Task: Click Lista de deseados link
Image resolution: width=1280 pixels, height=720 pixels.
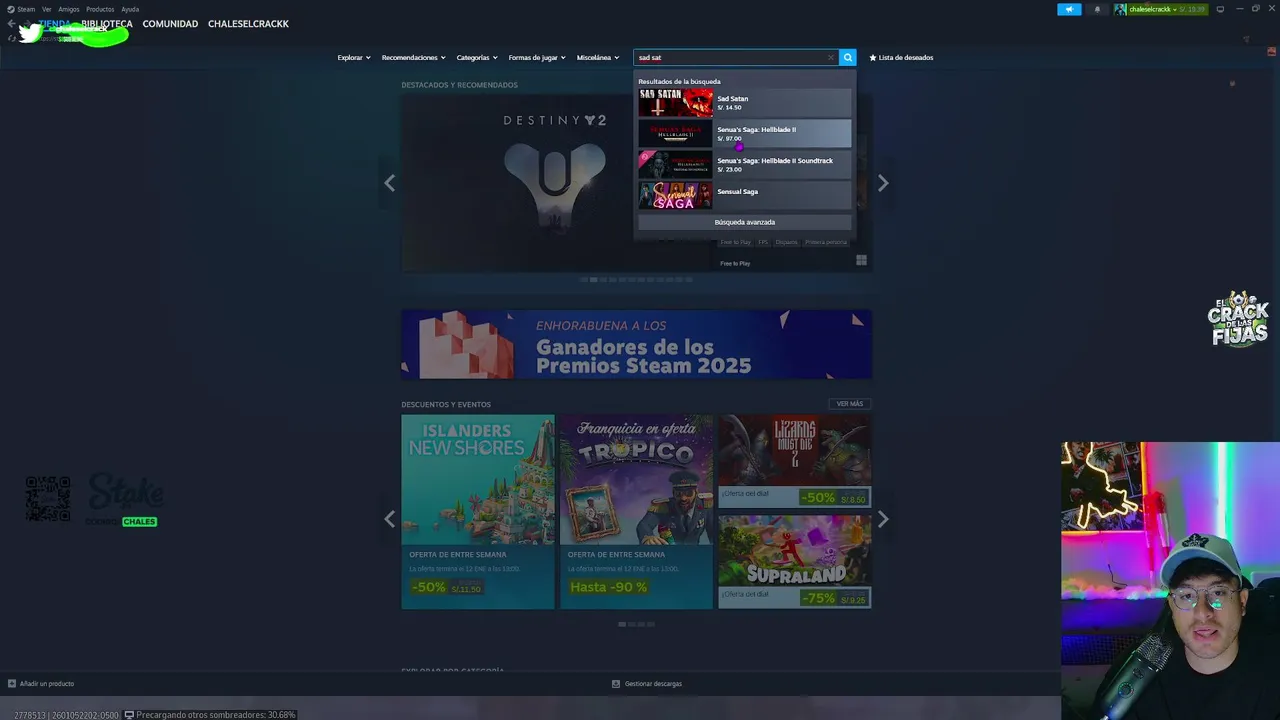Action: point(906,57)
